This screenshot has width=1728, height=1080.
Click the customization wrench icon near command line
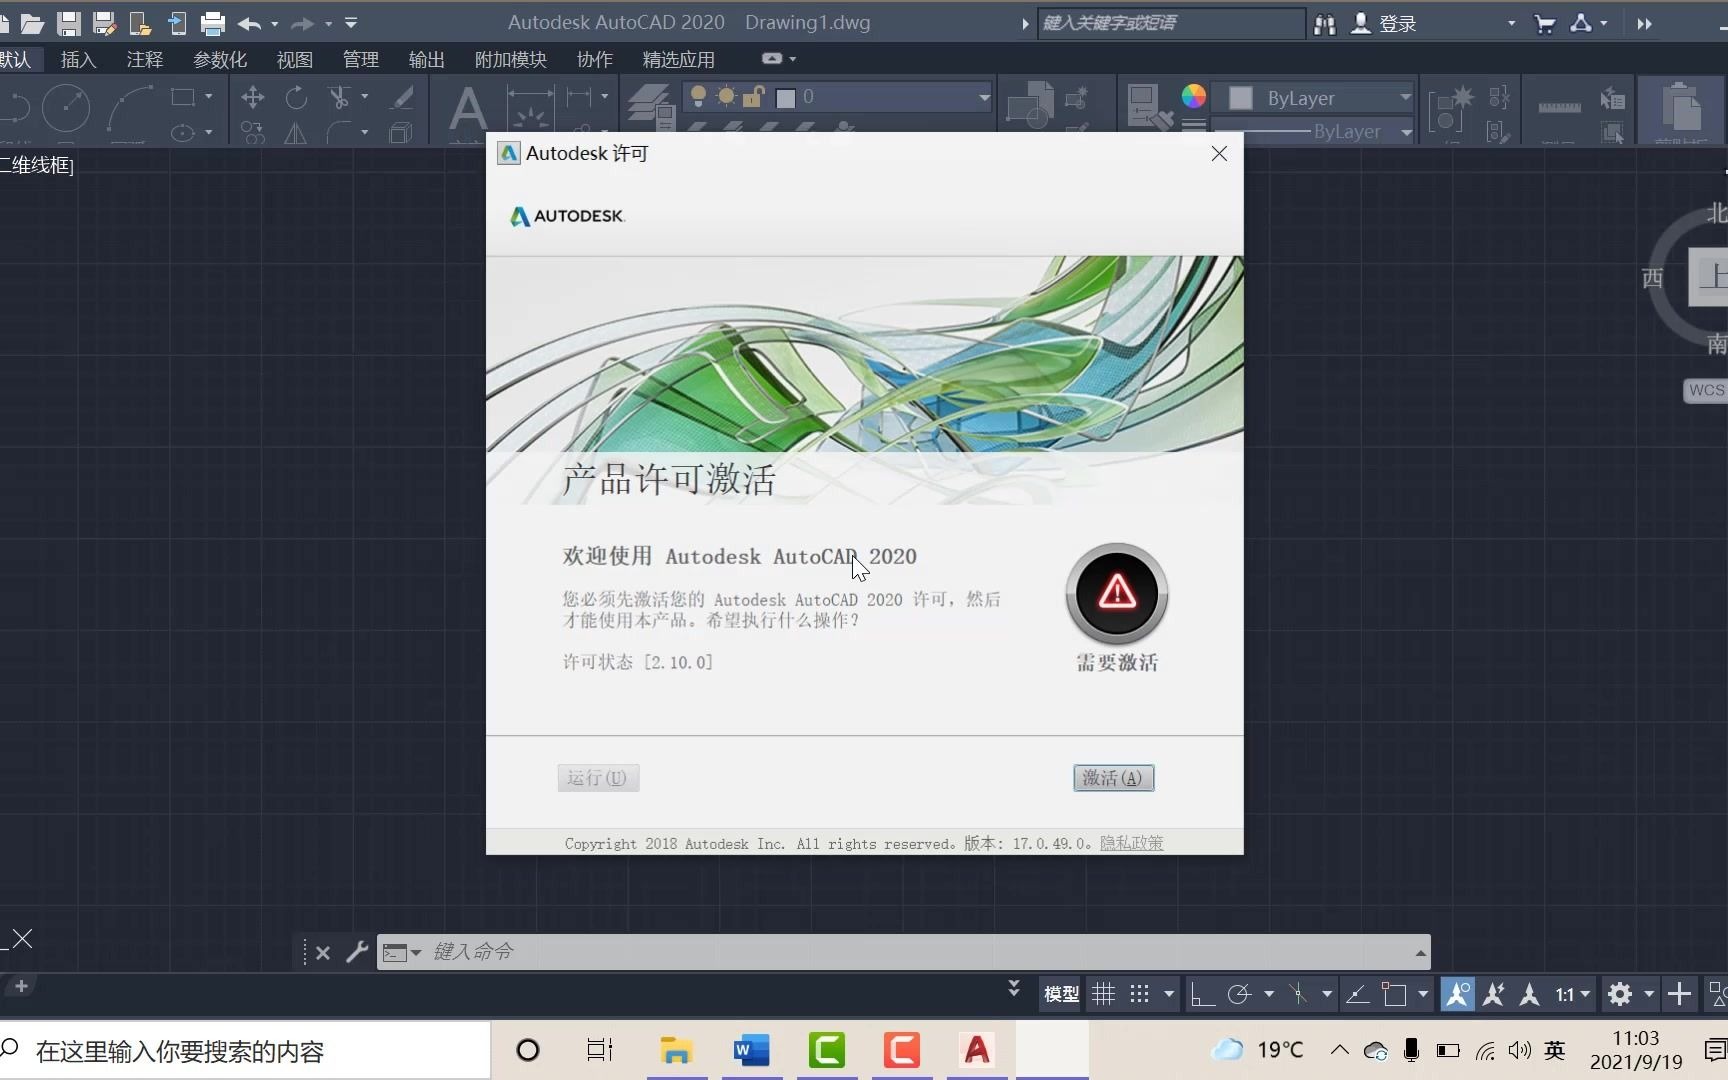pos(357,952)
